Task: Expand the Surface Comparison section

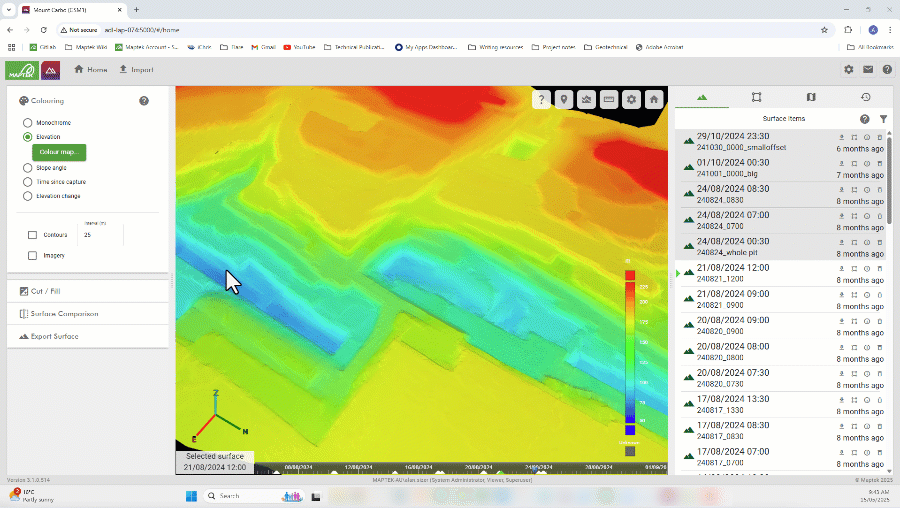Action: pyautogui.click(x=63, y=314)
